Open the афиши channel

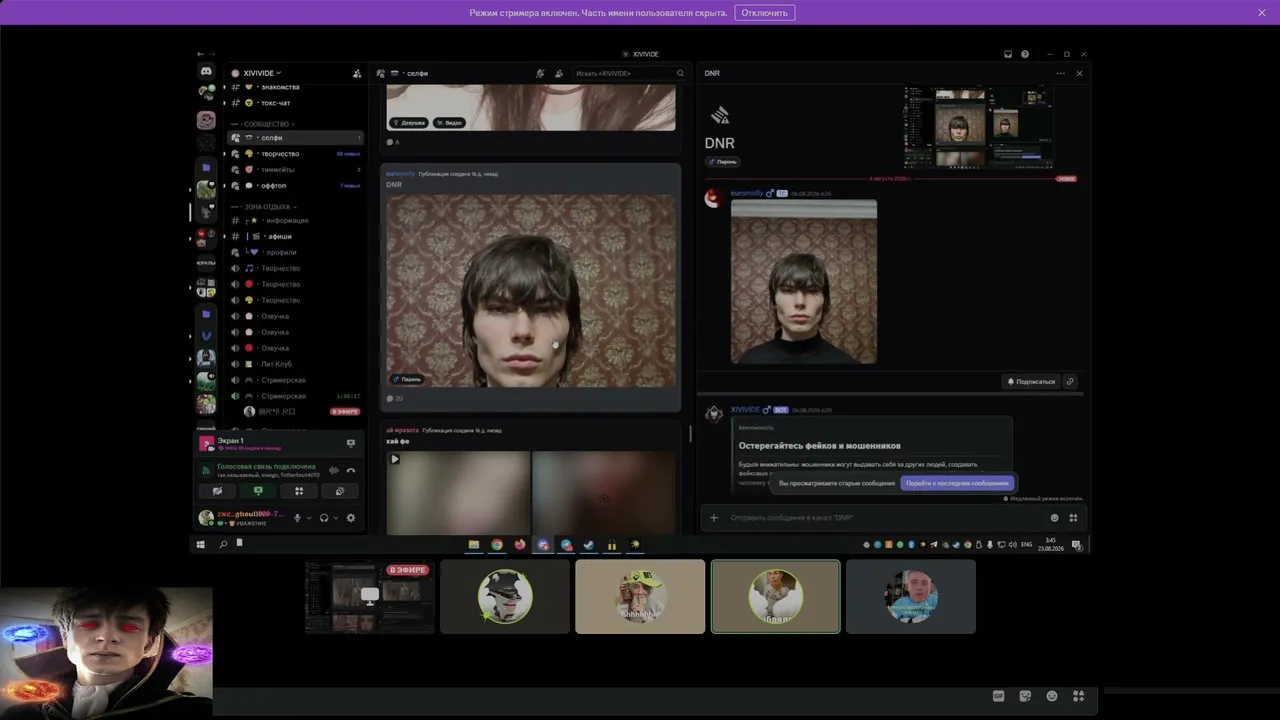click(295, 236)
